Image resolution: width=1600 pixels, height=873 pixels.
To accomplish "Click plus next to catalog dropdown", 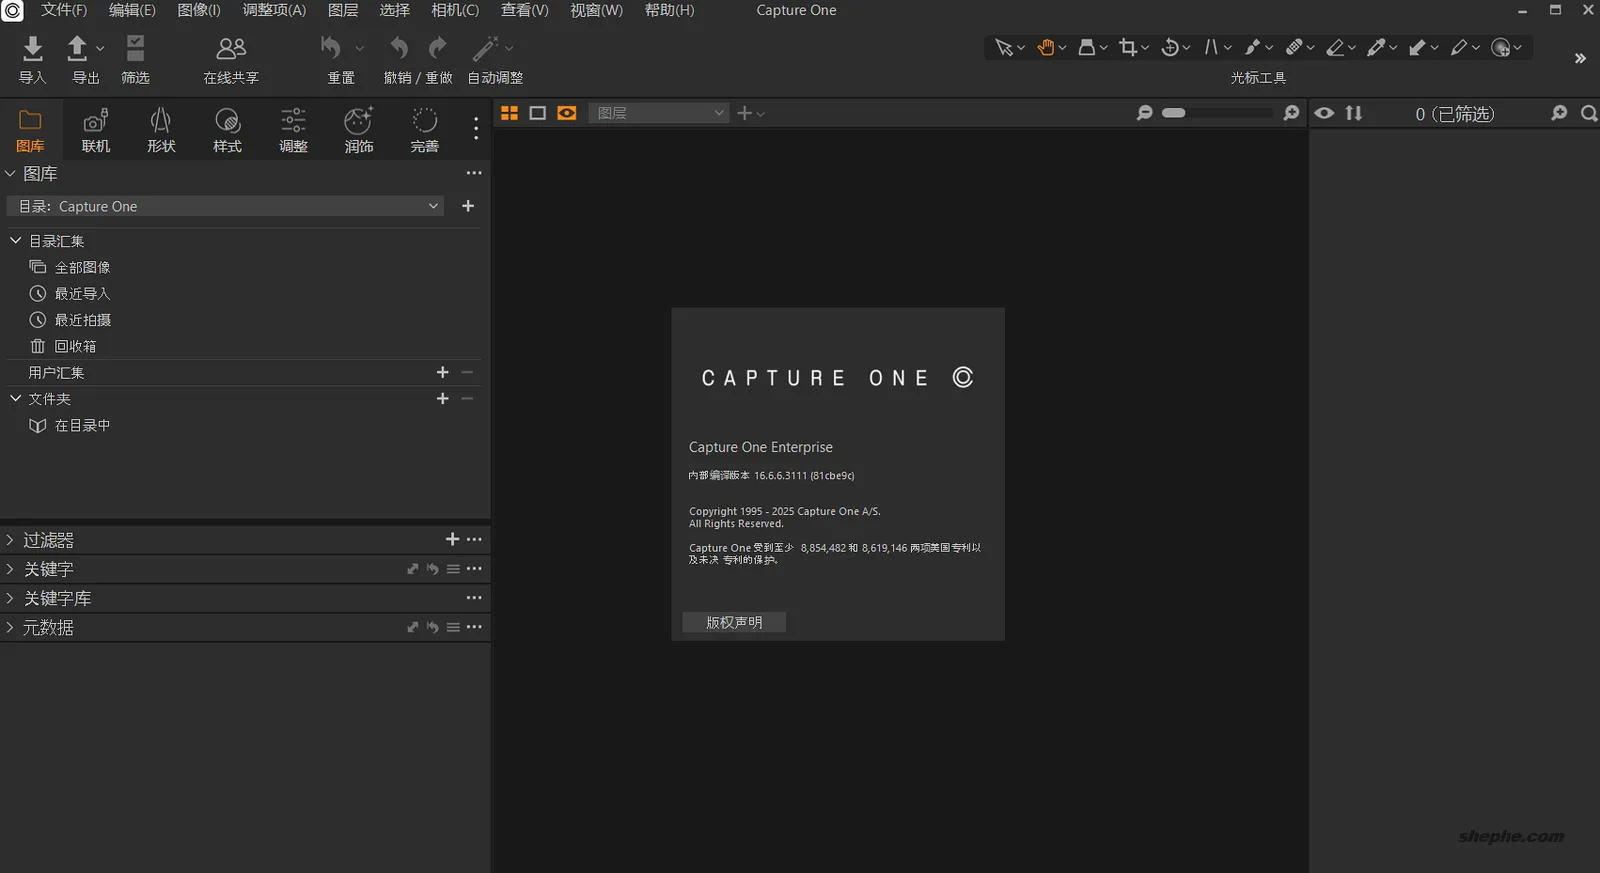I will pyautogui.click(x=468, y=206).
